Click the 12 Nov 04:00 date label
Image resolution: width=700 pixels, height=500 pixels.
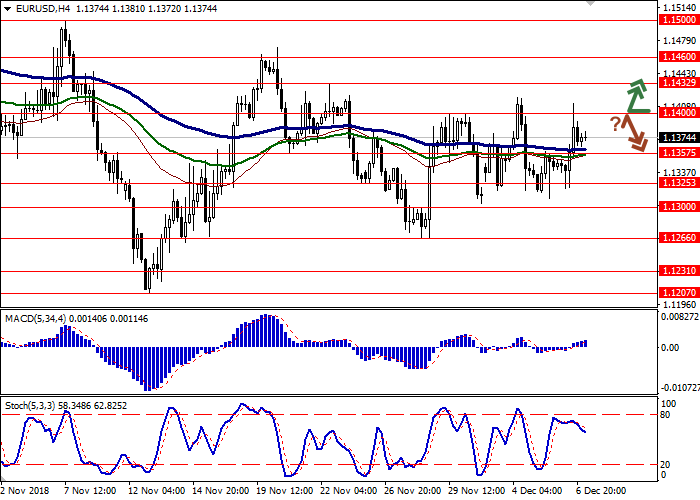point(153,491)
